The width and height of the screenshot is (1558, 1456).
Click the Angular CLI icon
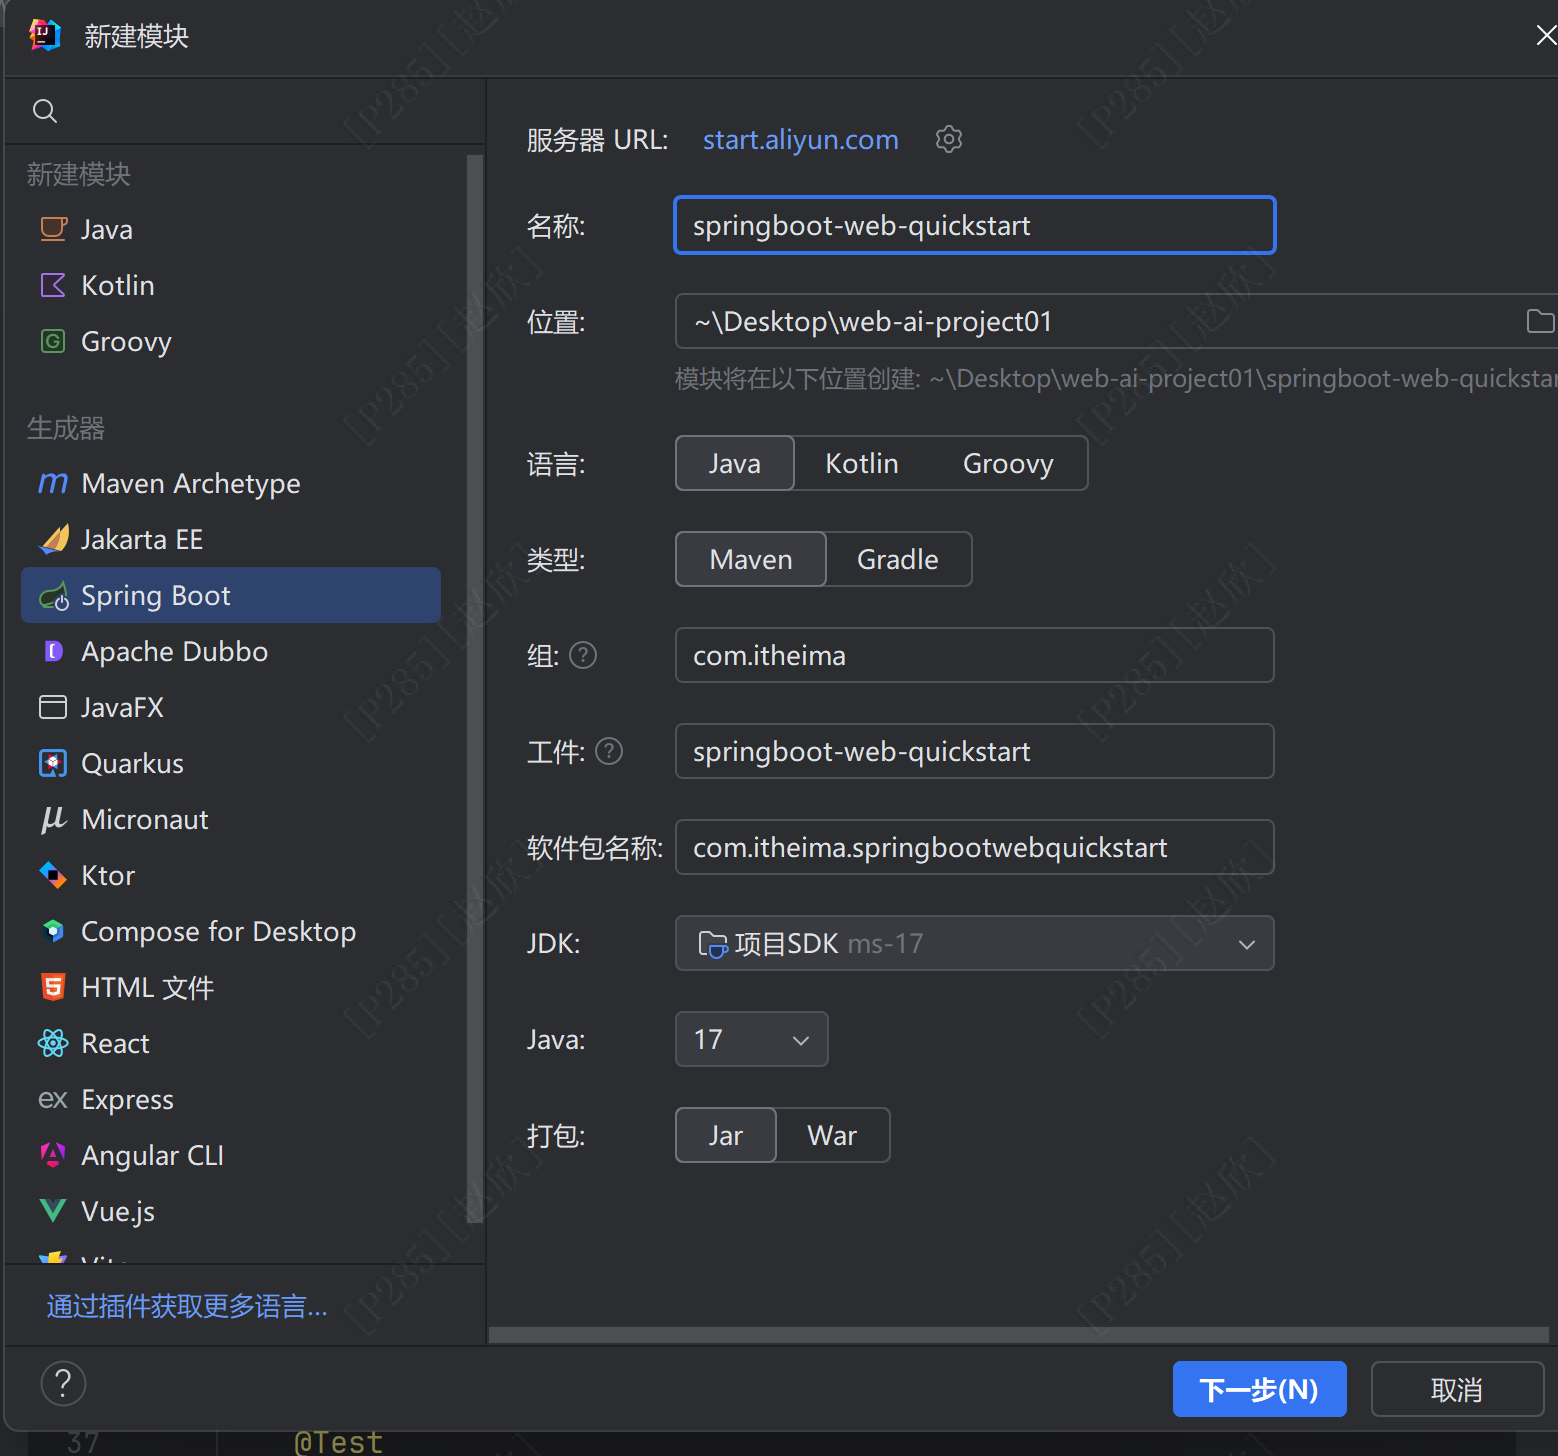[x=53, y=1155]
